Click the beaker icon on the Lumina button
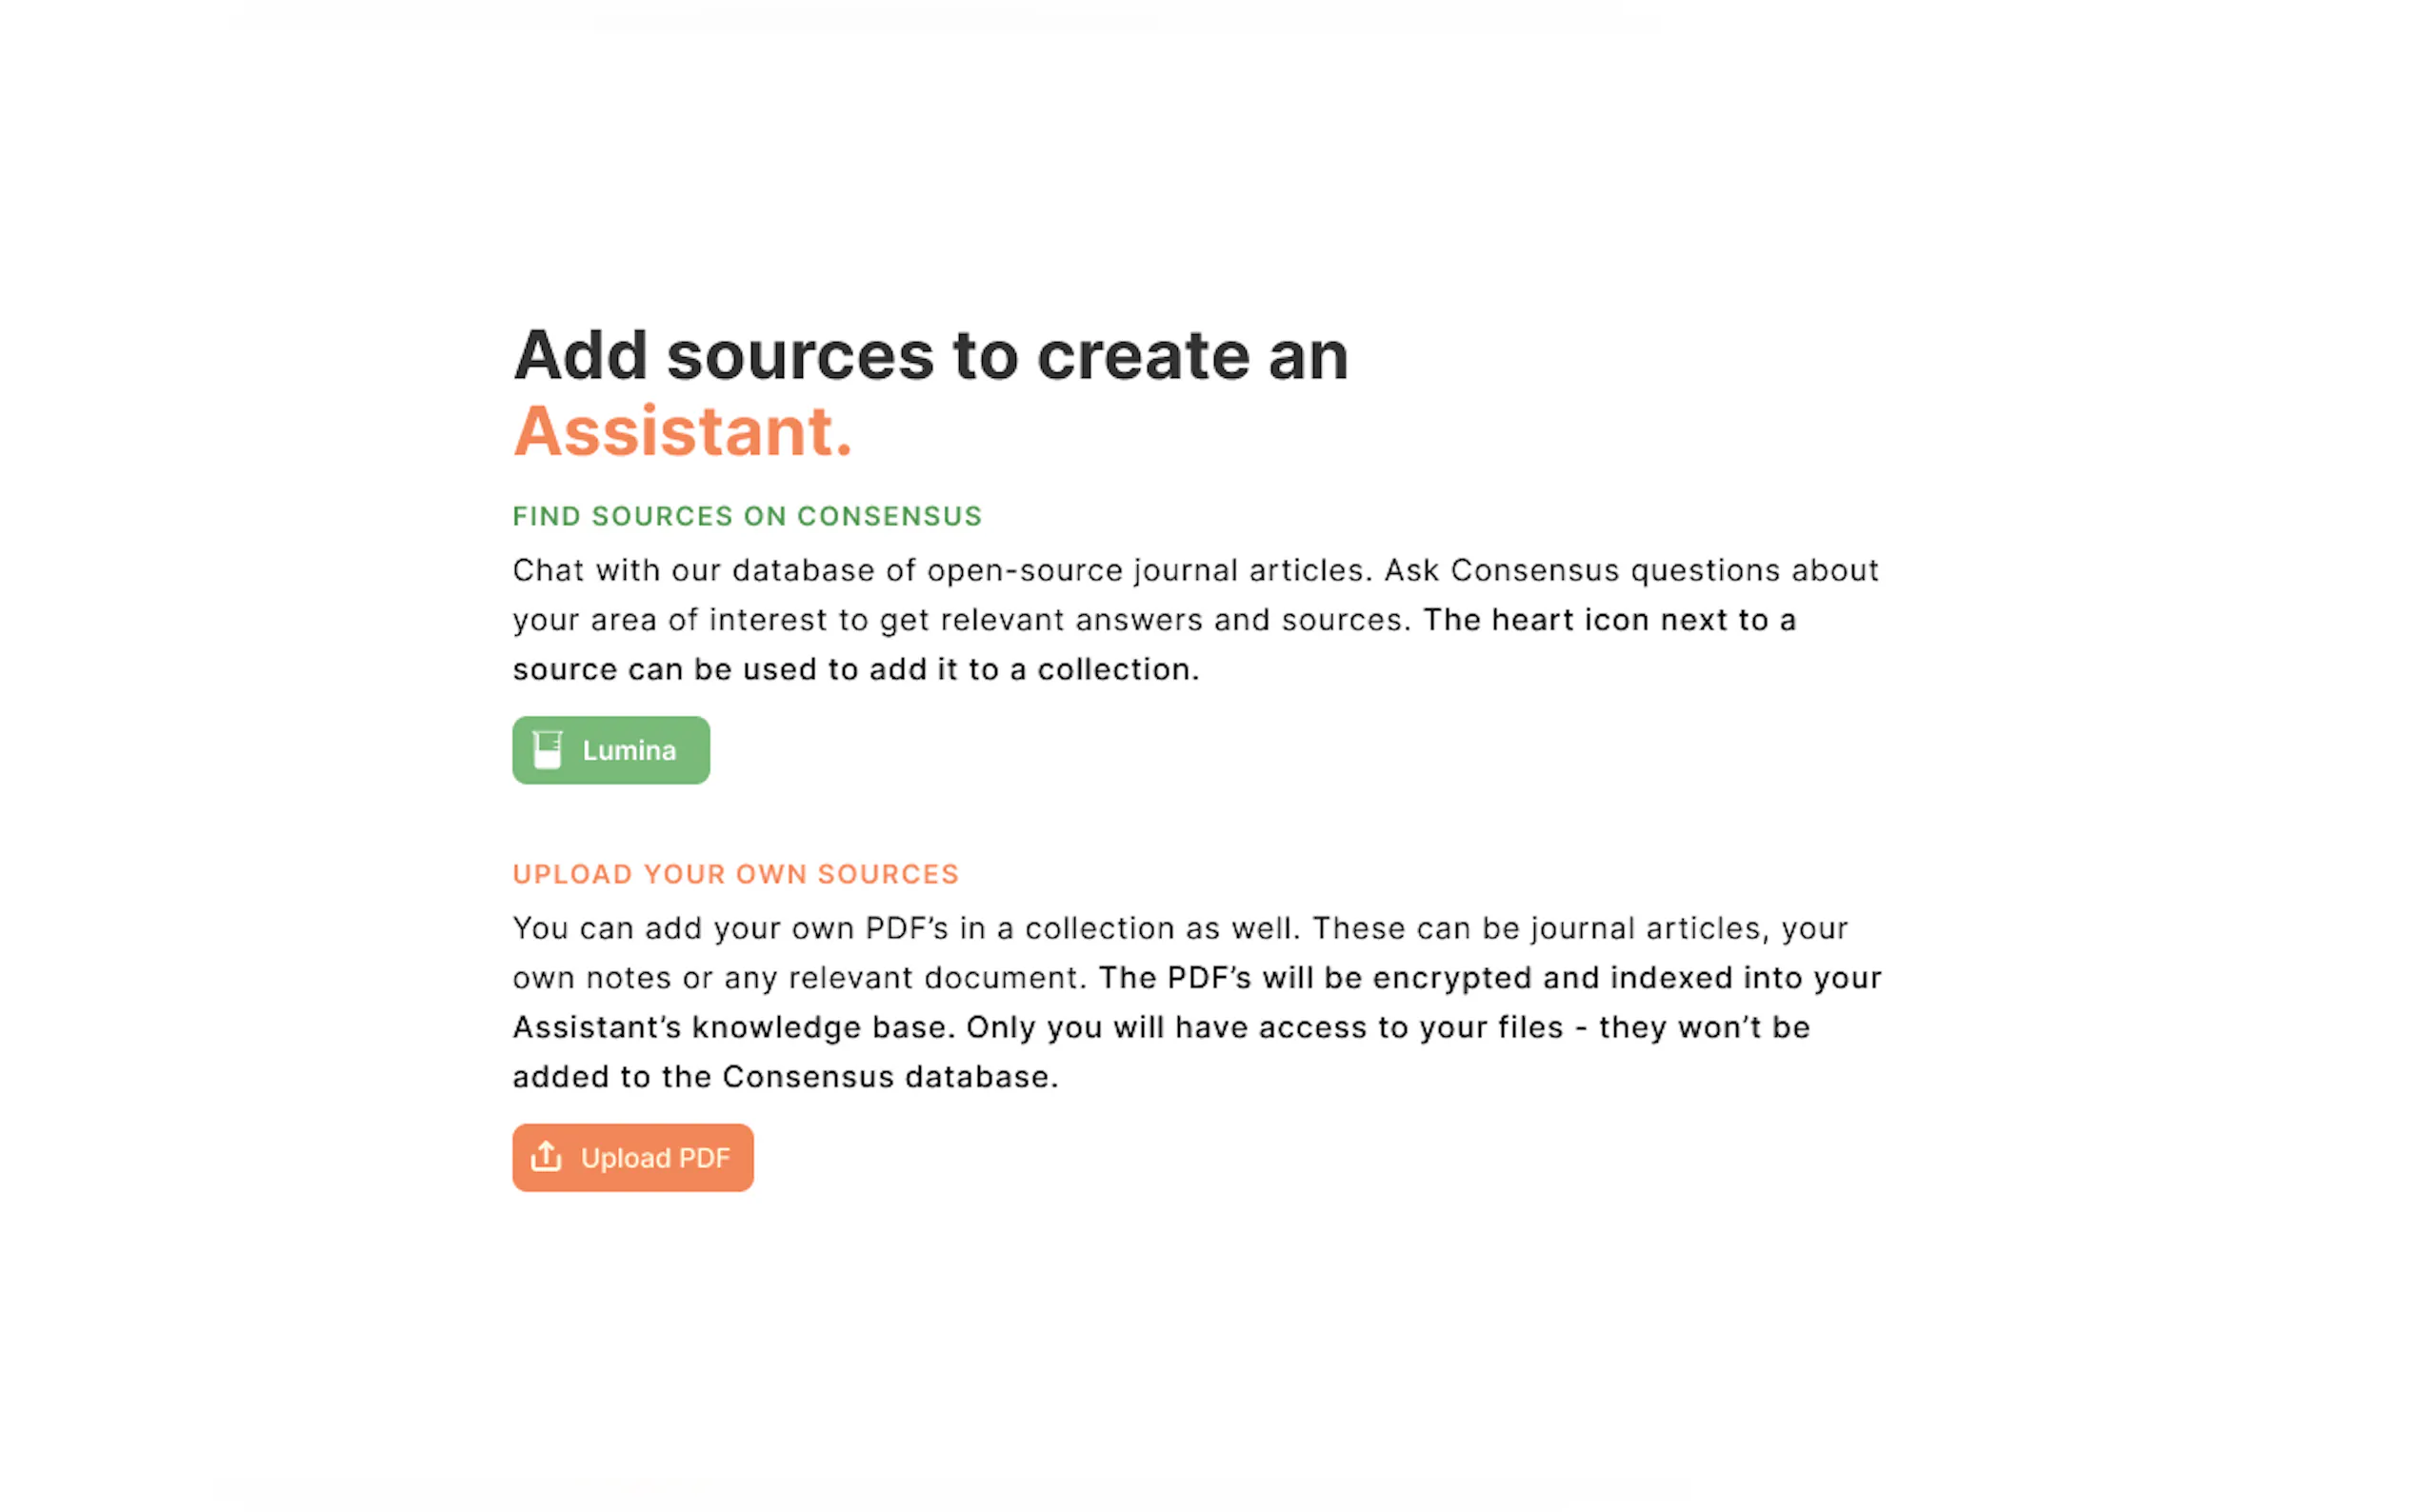The width and height of the screenshot is (2419, 1512). pyautogui.click(x=547, y=750)
